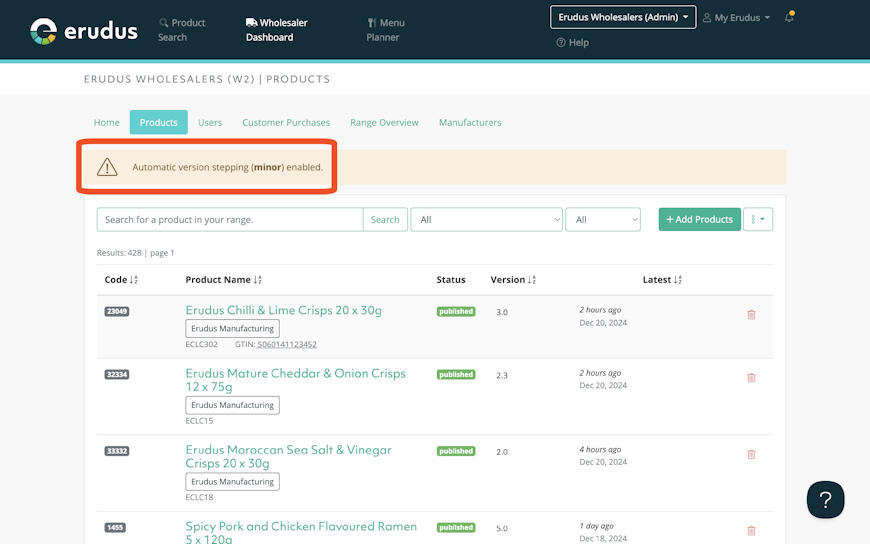Open Menu Planner in top navigation
The image size is (870, 544).
(x=386, y=30)
